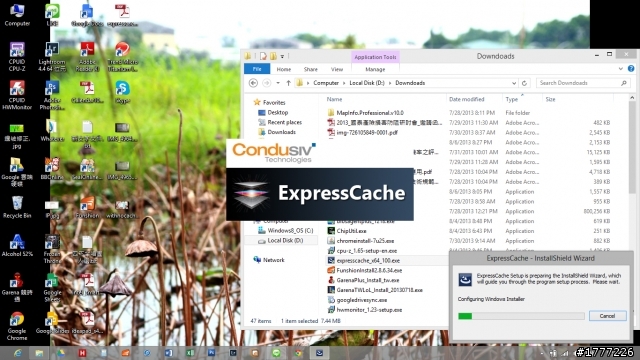Click the Chrome icon on the taskbar
Viewport: 640px width, 360px height.
[x=298, y=353]
